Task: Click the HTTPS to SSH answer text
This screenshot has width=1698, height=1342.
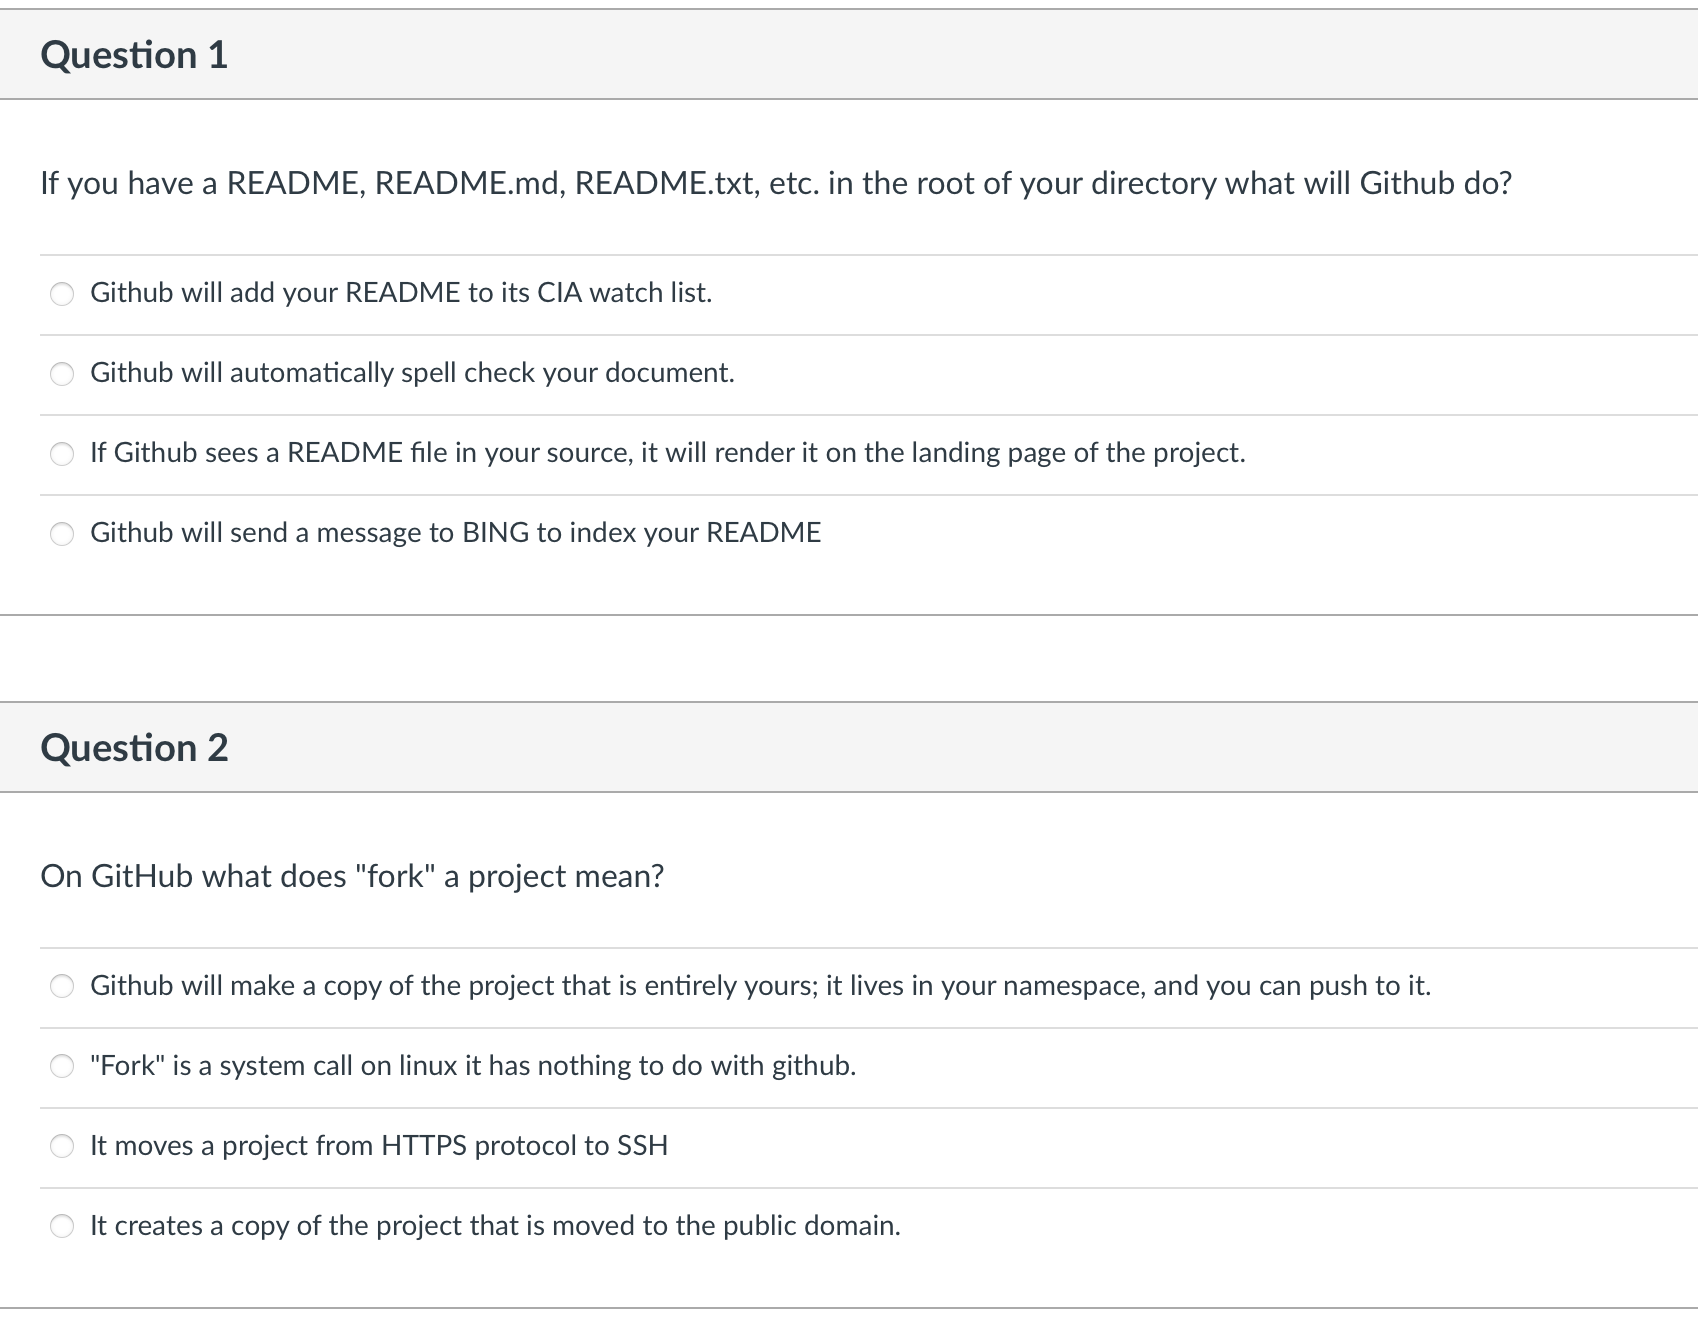Action: click(x=379, y=1146)
